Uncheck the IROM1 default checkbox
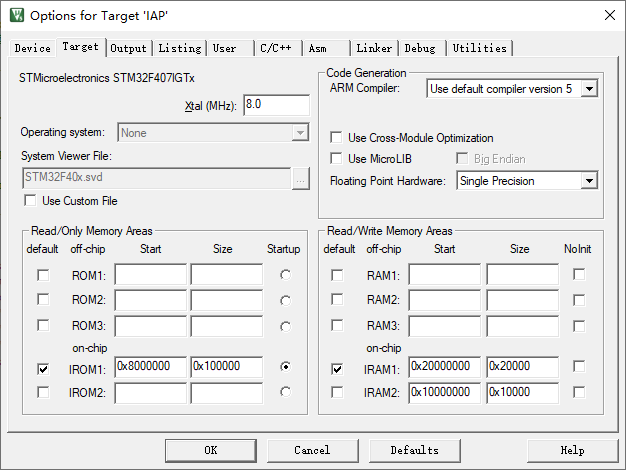 [43, 369]
